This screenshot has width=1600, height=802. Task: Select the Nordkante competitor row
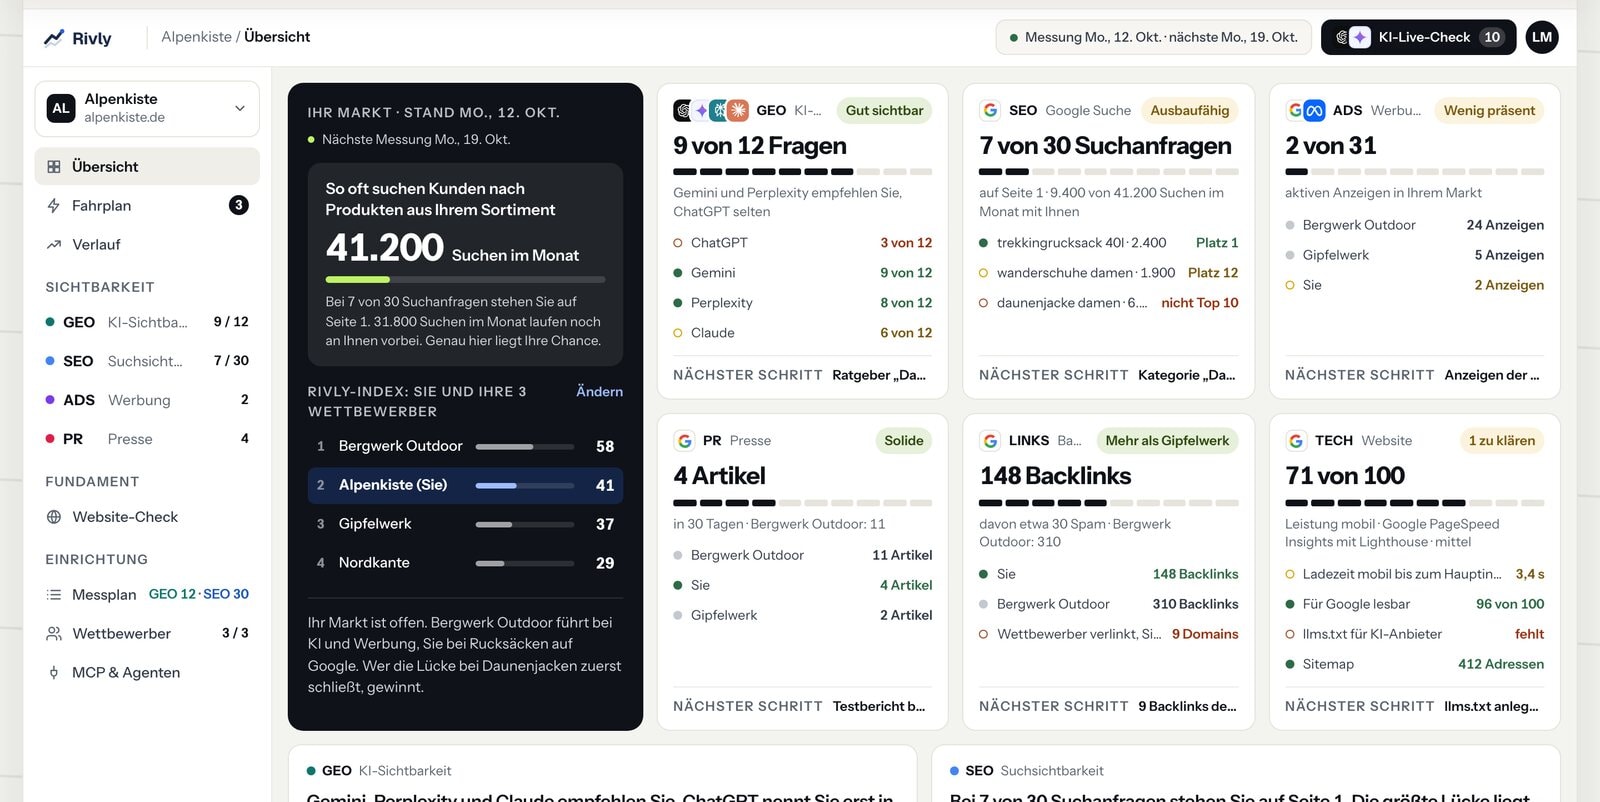pyautogui.click(x=465, y=563)
